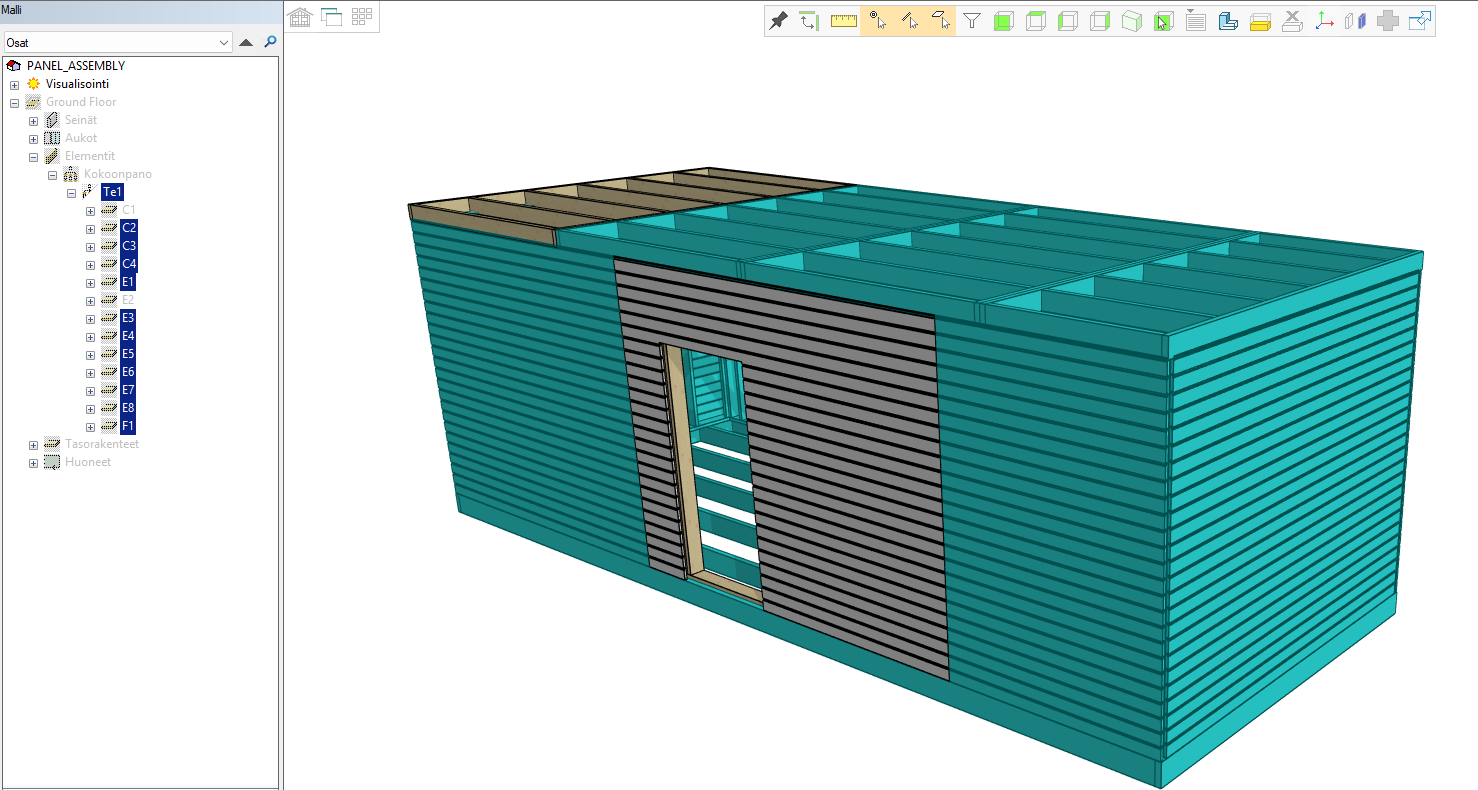Click the rotate-coordinate arrows toolbar icon
Image resolution: width=1478 pixels, height=790 pixels.
coord(809,21)
